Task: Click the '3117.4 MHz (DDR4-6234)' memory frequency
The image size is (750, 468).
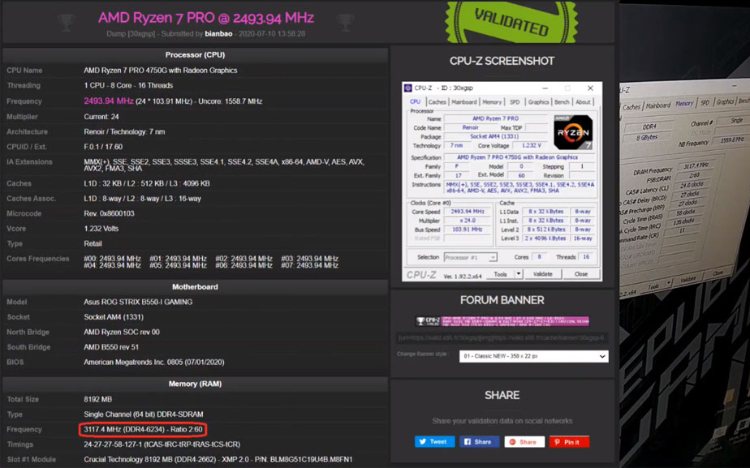Action: pos(143,429)
